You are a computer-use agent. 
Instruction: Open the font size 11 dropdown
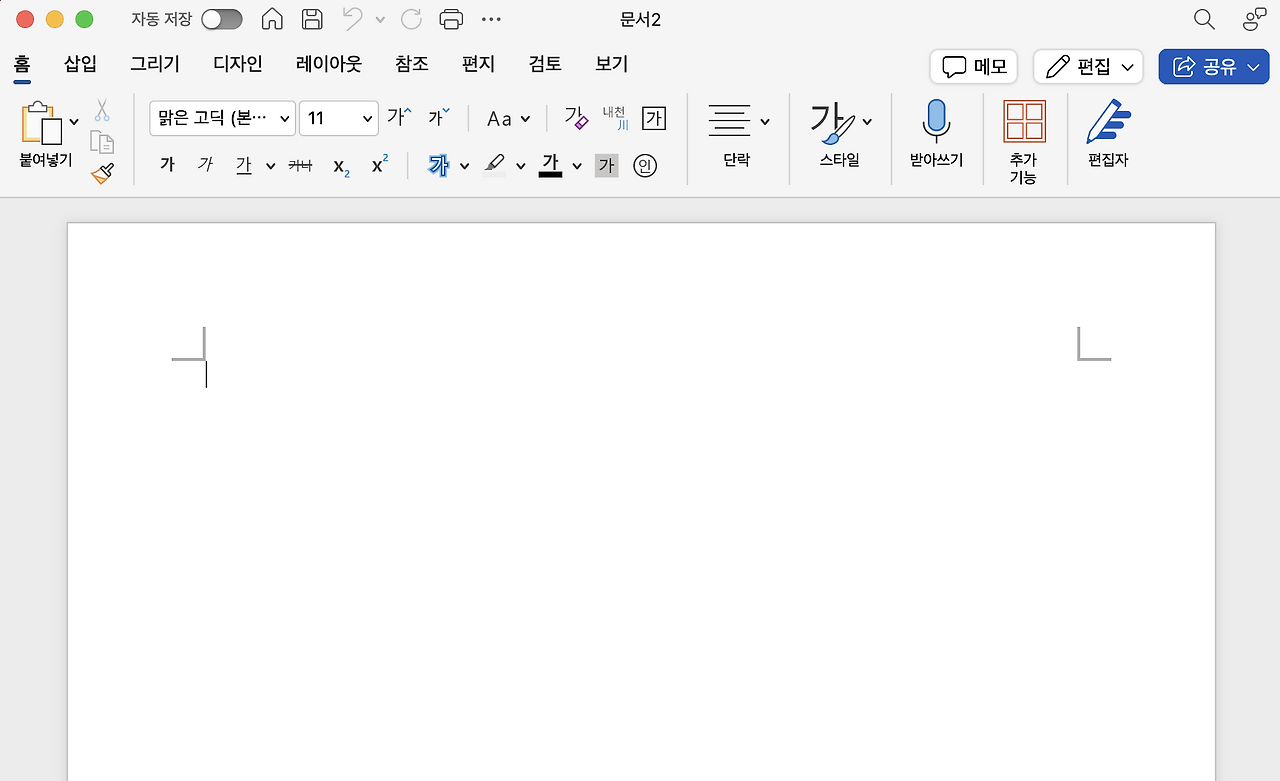[339, 118]
